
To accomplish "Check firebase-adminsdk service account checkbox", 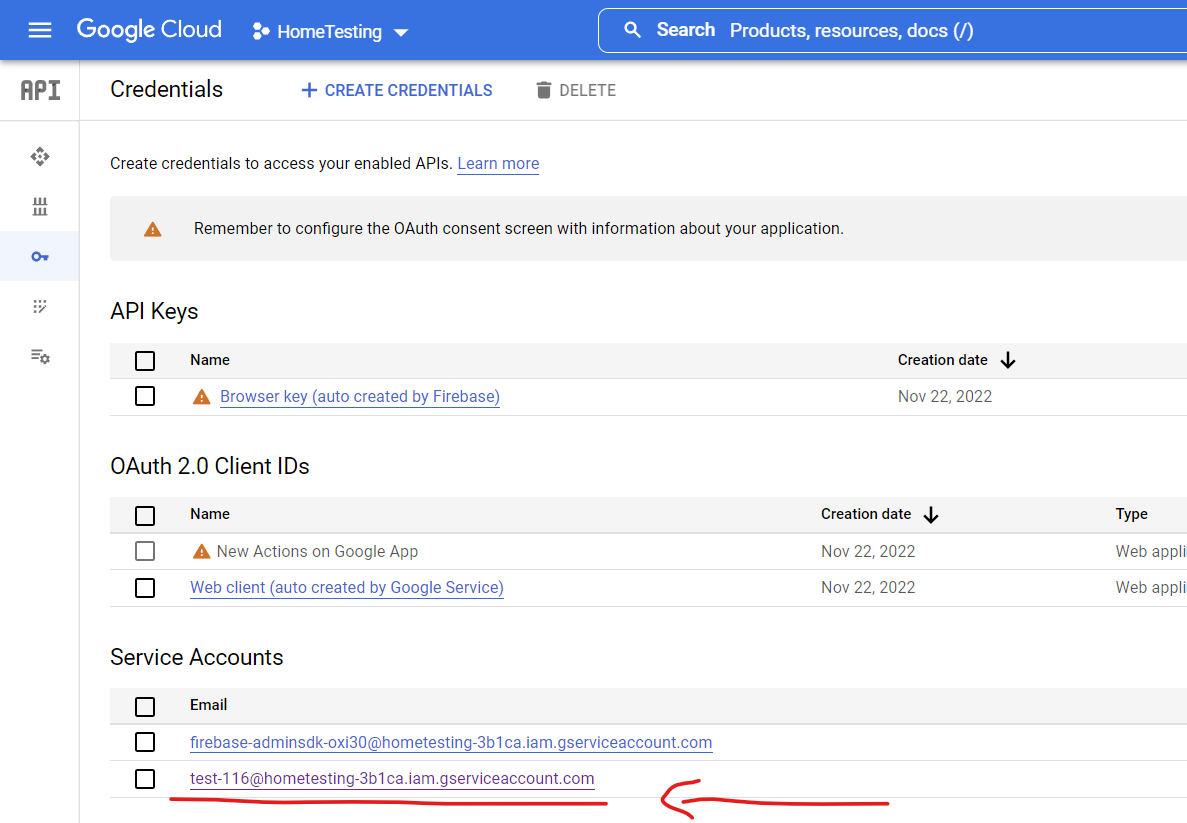I will coord(145,742).
